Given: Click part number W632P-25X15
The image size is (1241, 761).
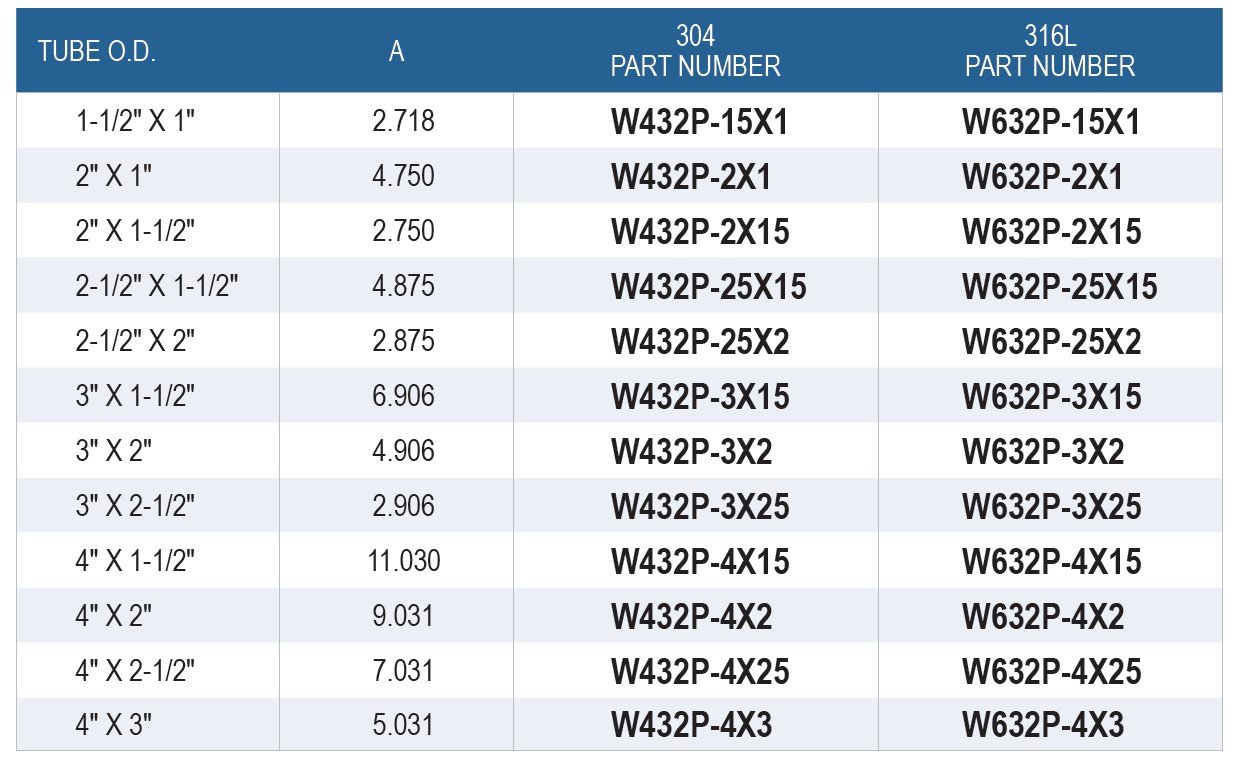Looking at the screenshot, I should (1060, 288).
